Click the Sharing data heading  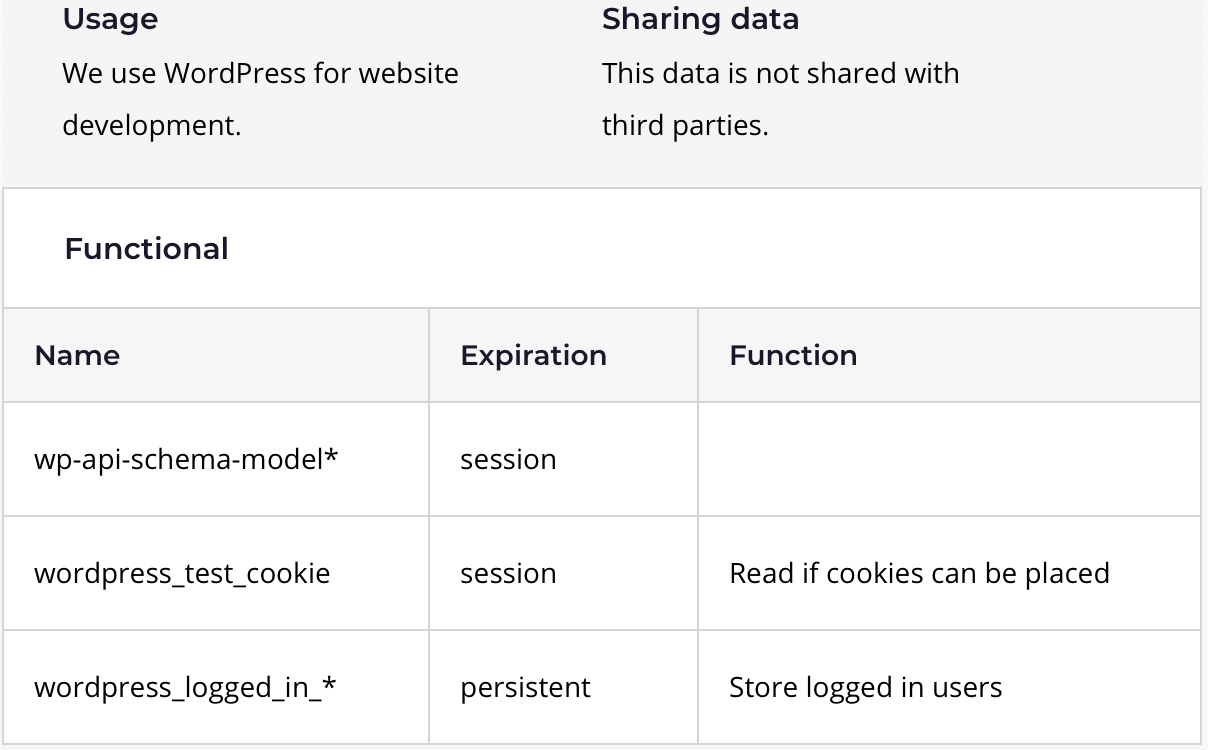point(700,19)
